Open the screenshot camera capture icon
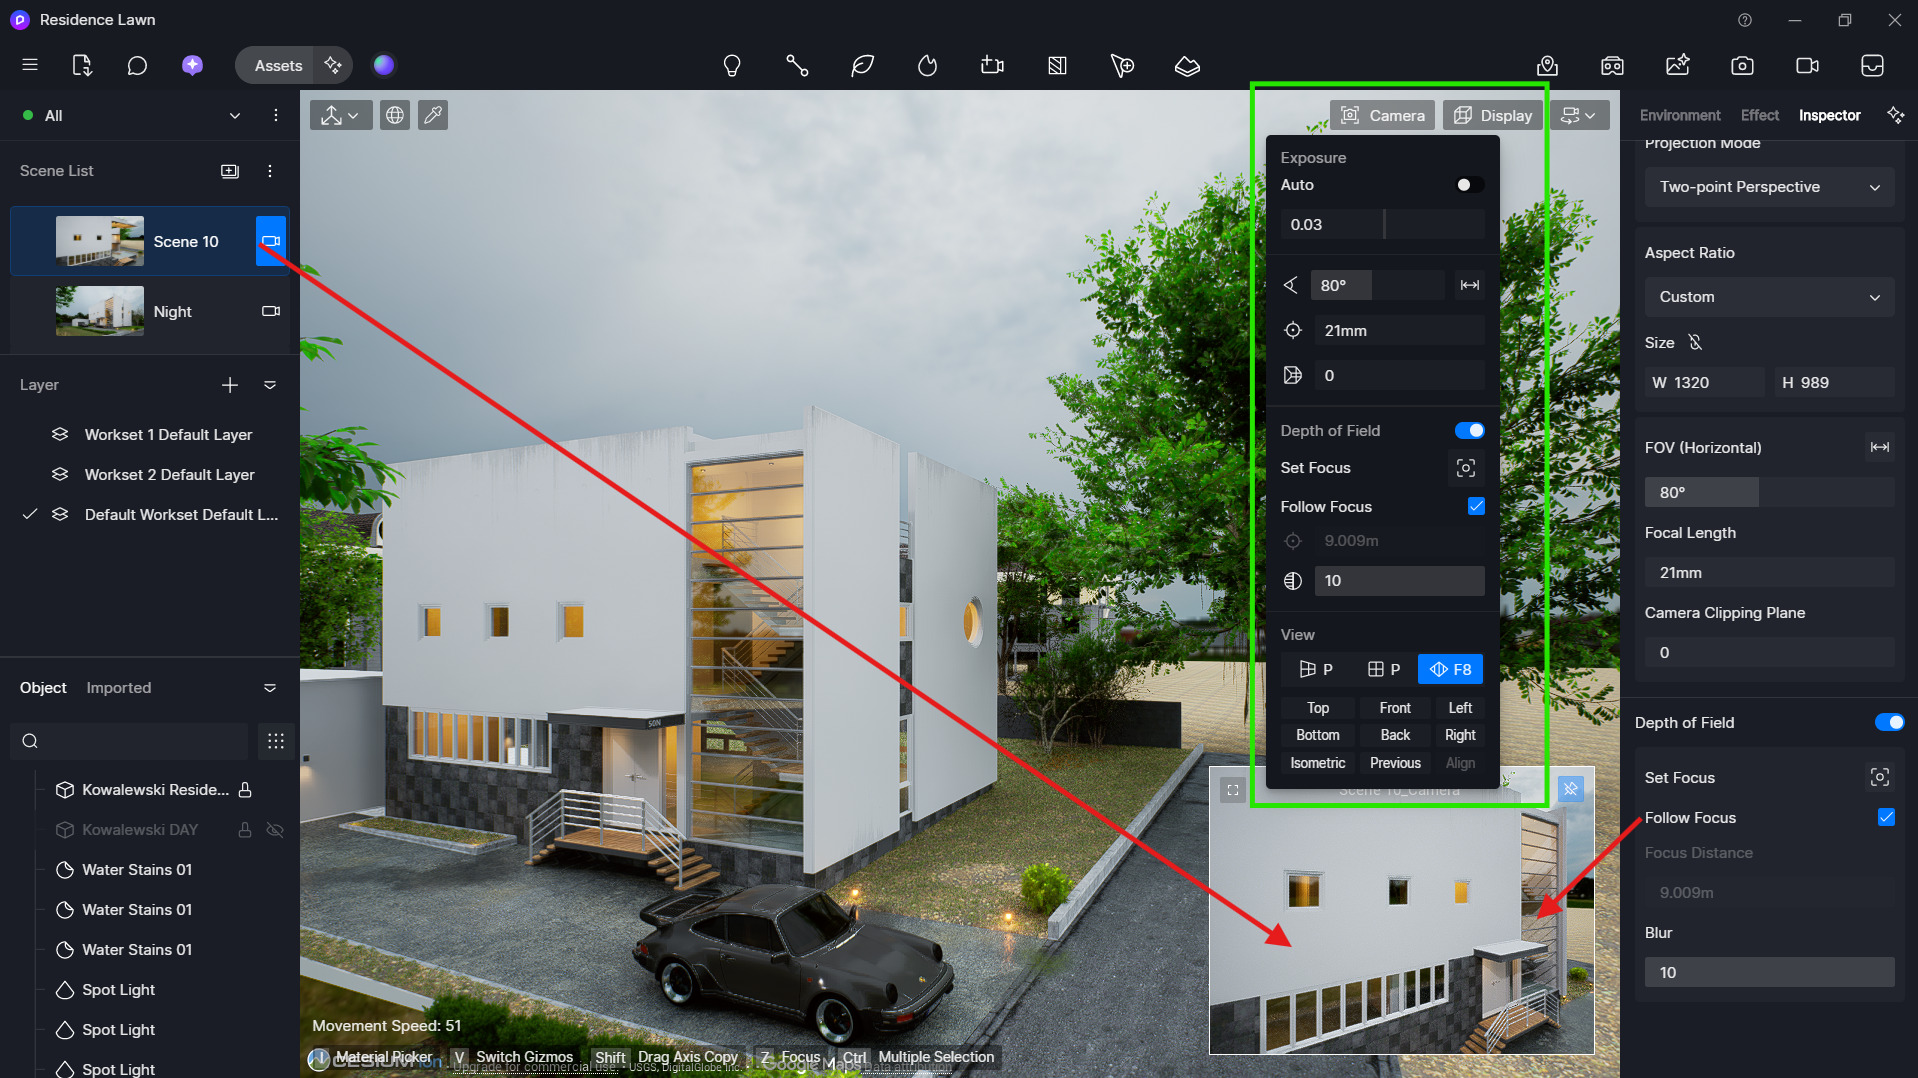1918x1078 pixels. click(1741, 66)
